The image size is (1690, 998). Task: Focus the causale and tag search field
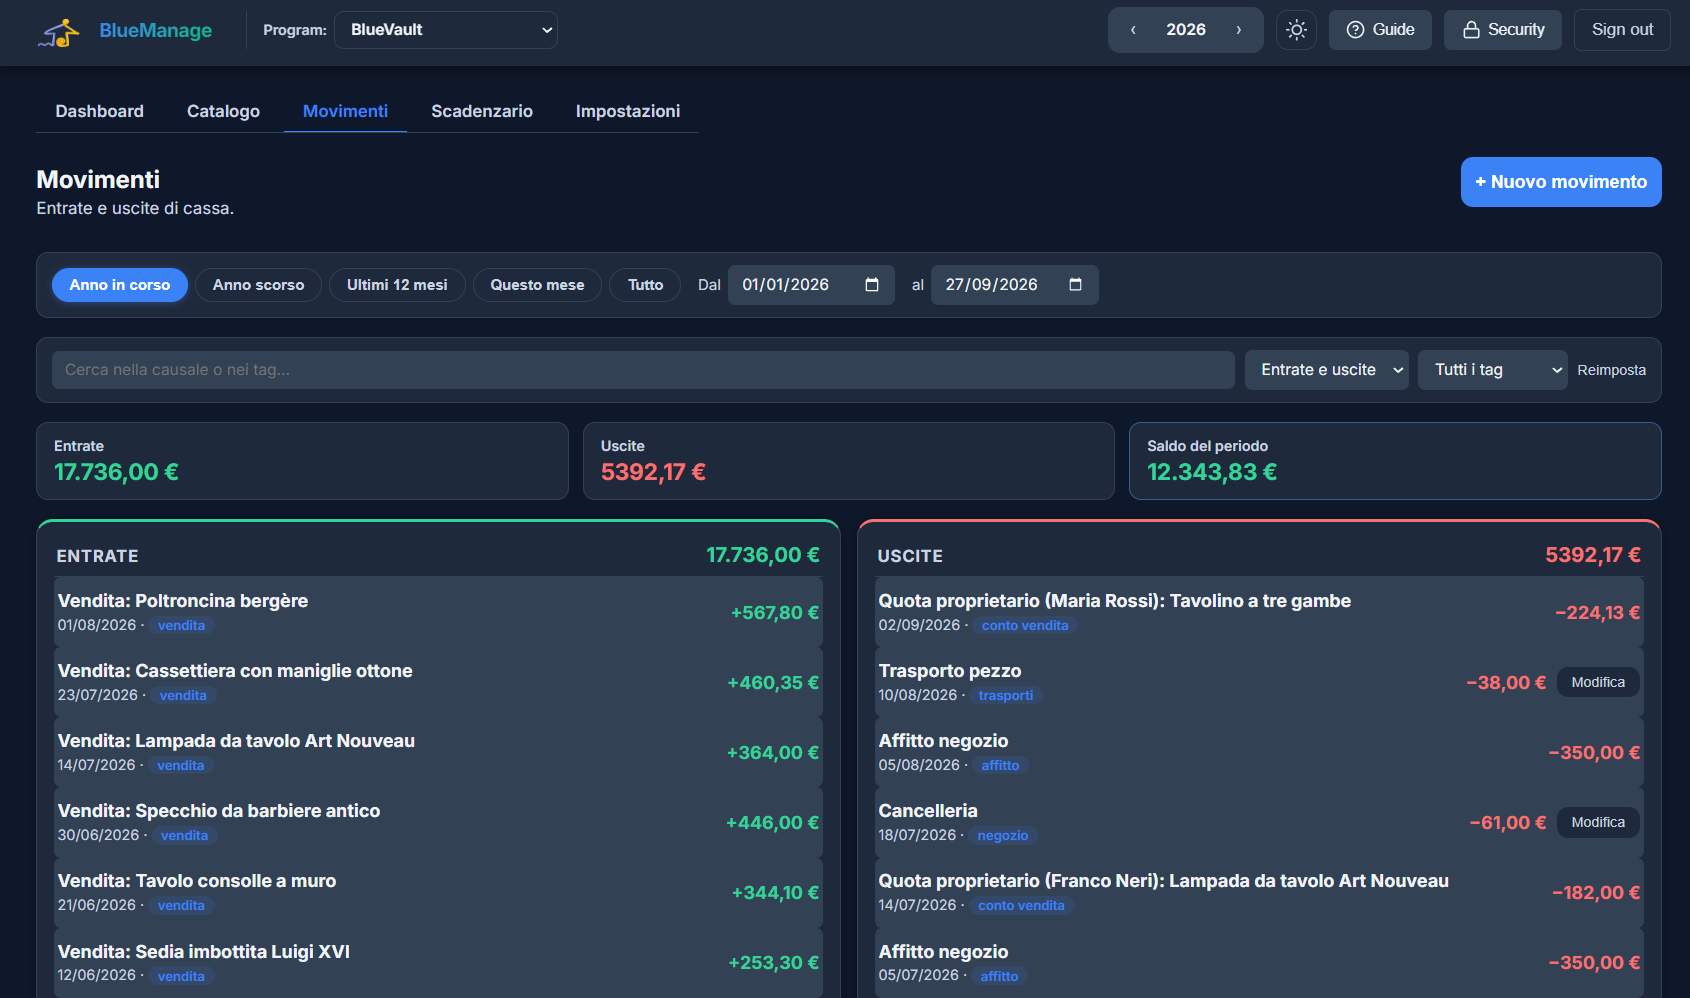click(643, 370)
